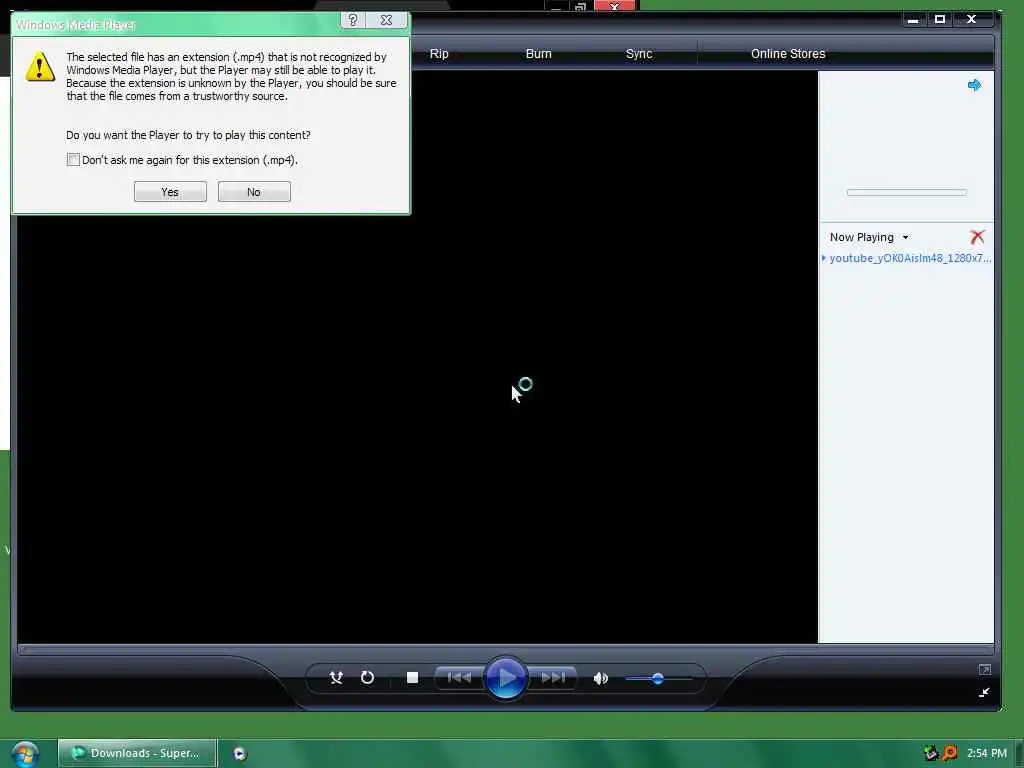Click the warning triangle icon in dialog
The image size is (1024, 768).
coord(40,66)
